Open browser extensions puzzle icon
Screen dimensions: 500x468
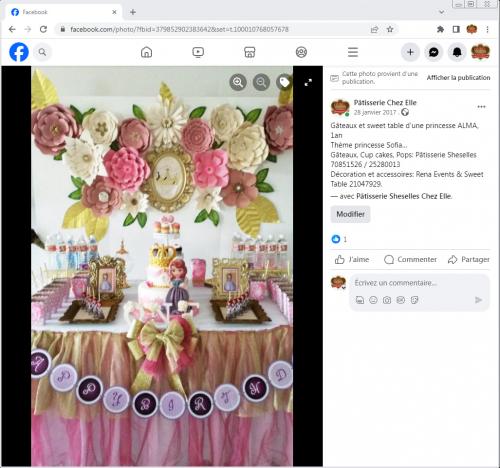point(440,29)
